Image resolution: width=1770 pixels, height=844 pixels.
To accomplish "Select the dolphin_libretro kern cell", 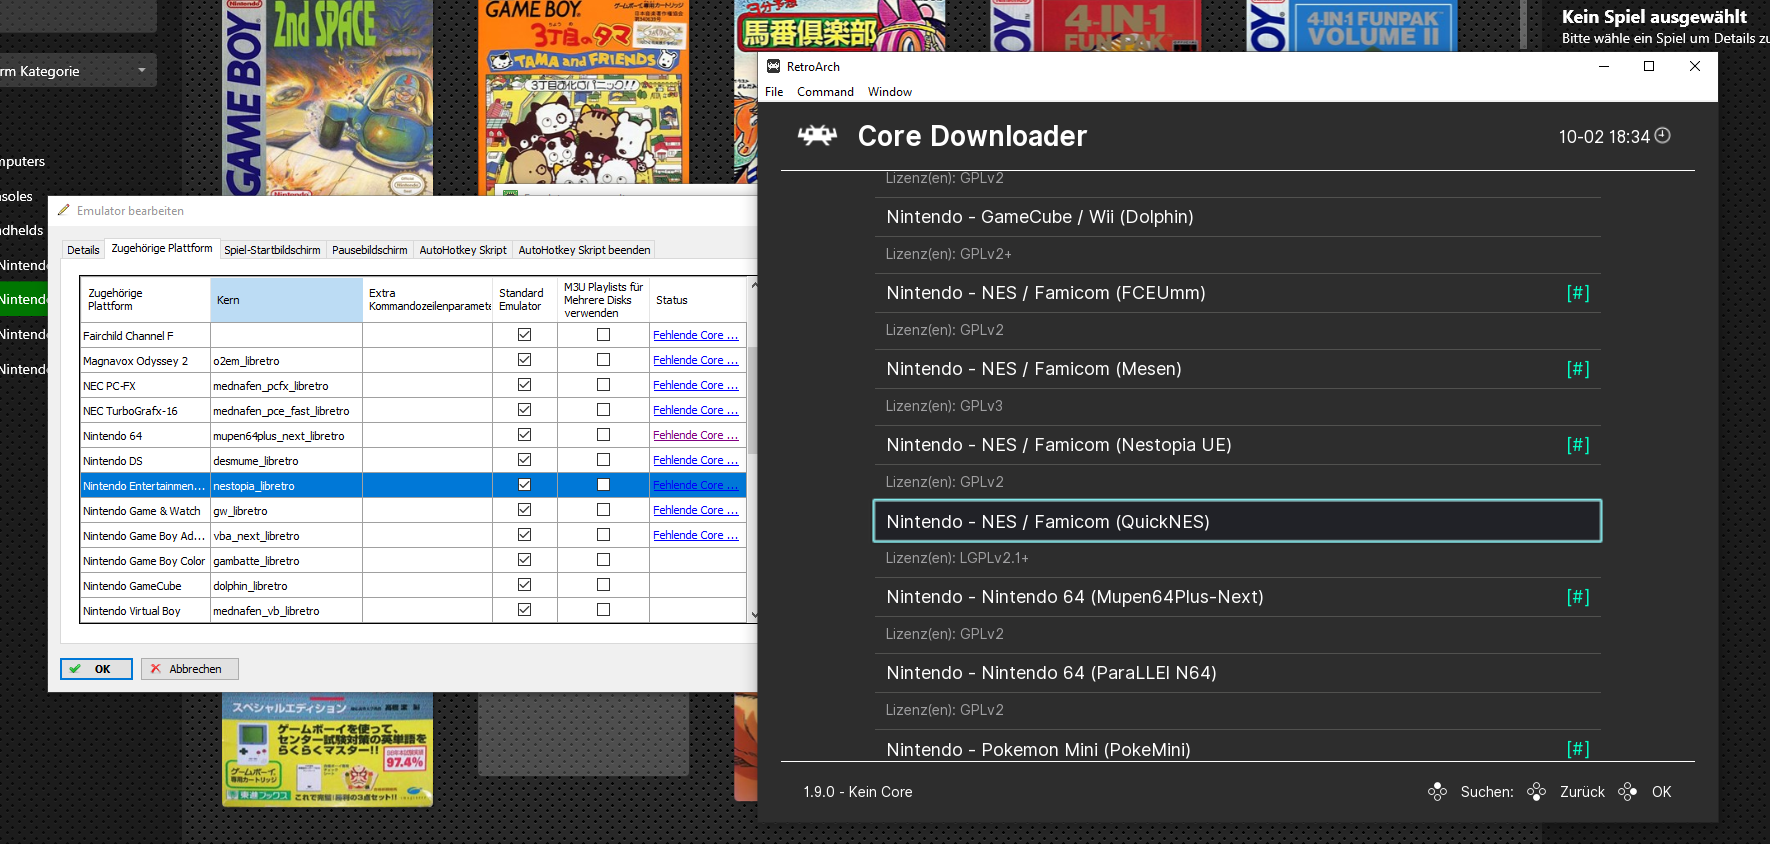I will pyautogui.click(x=286, y=586).
